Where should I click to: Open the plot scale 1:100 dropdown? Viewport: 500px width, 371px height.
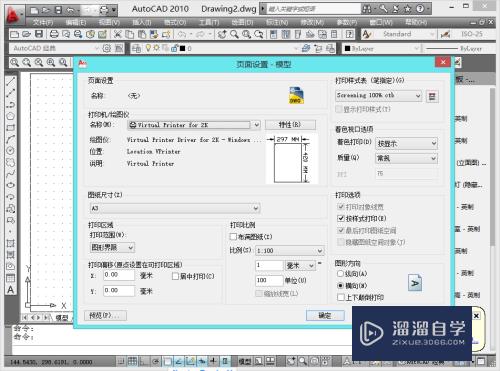pos(290,250)
